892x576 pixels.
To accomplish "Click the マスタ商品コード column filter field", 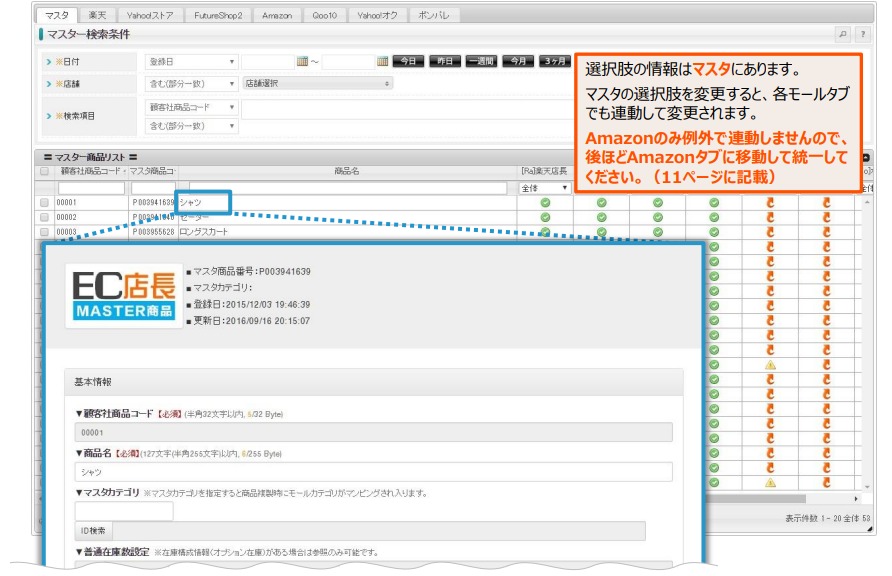I will point(154,188).
